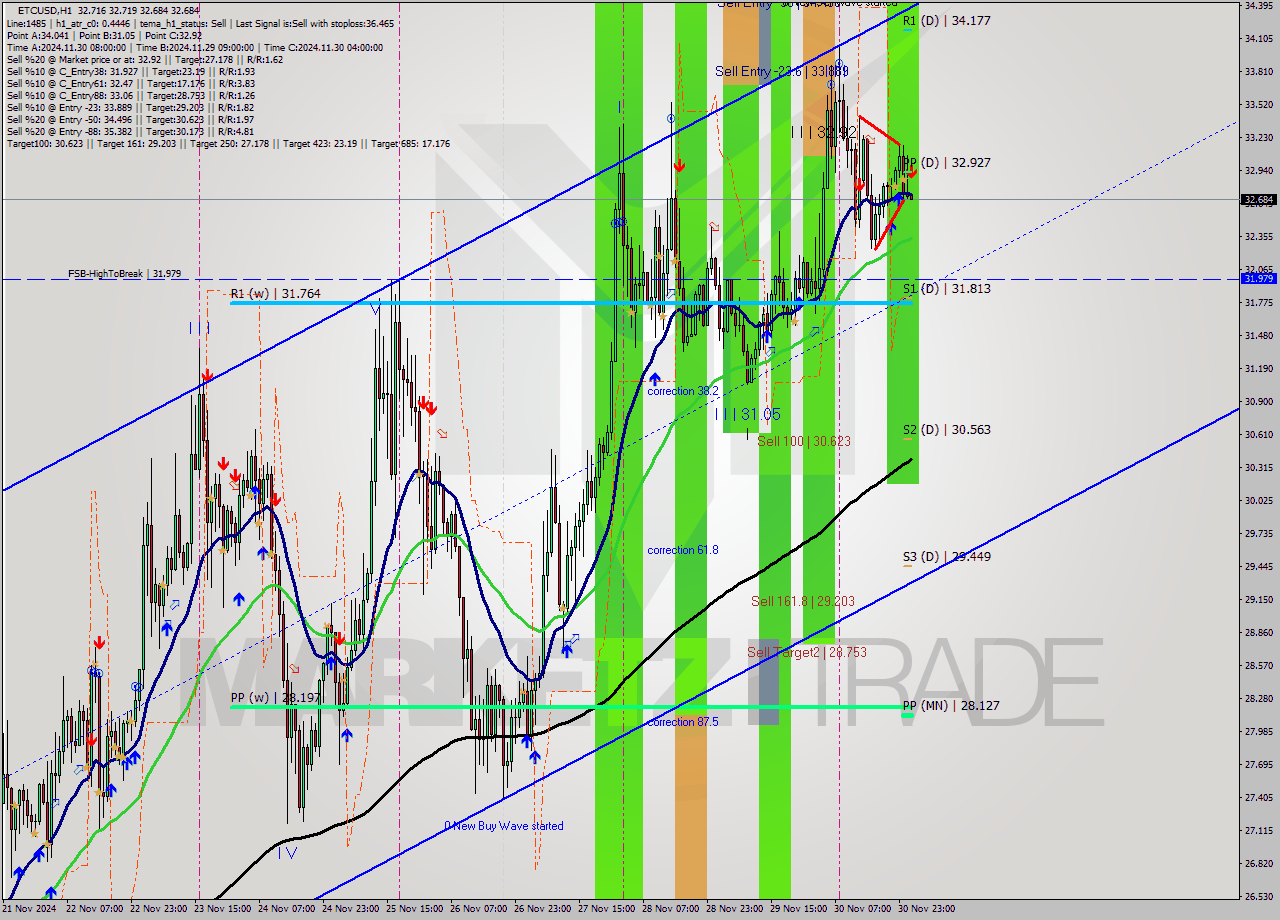Click the 29.150 price axis value
The image size is (1280, 920).
[1258, 599]
